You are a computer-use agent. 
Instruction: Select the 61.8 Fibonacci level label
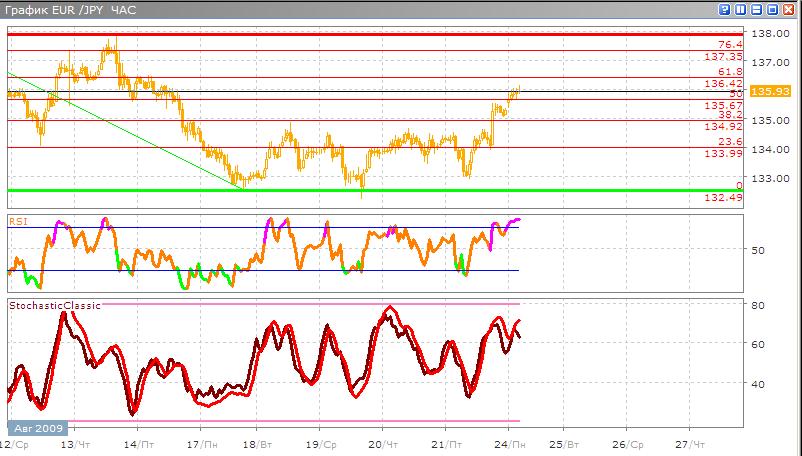point(731,72)
